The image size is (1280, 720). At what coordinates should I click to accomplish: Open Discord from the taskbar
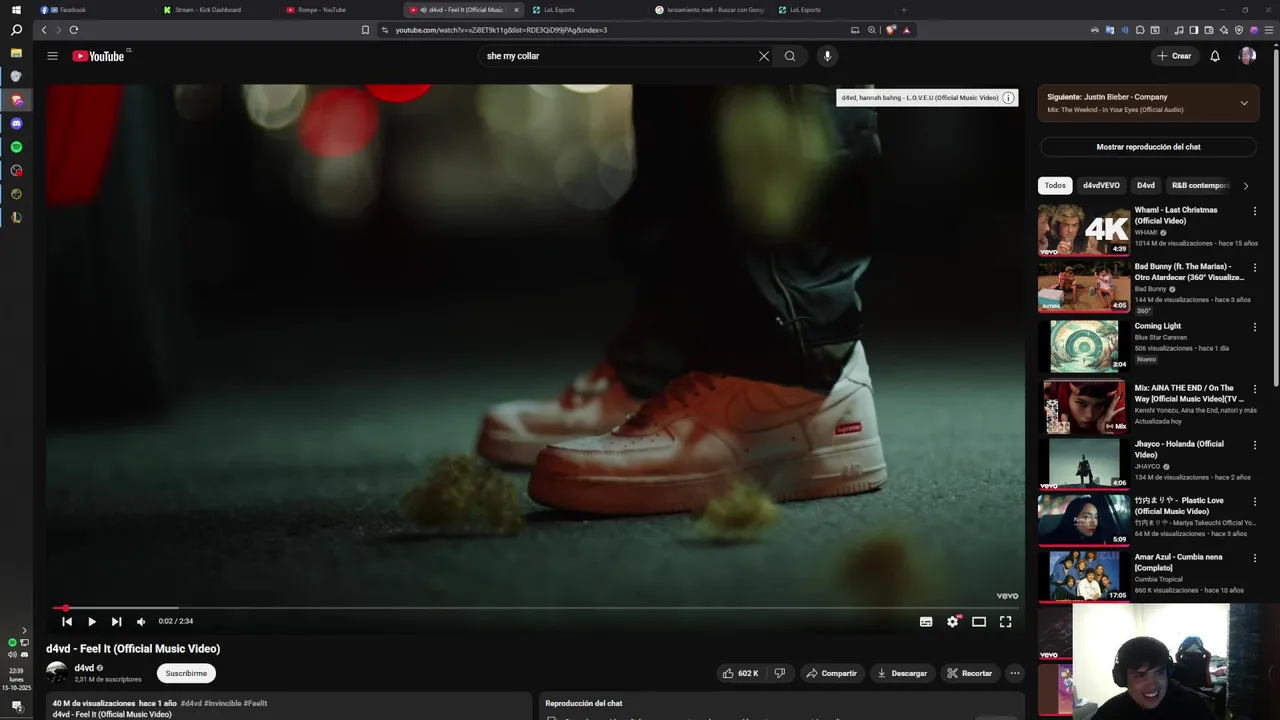pos(16,124)
